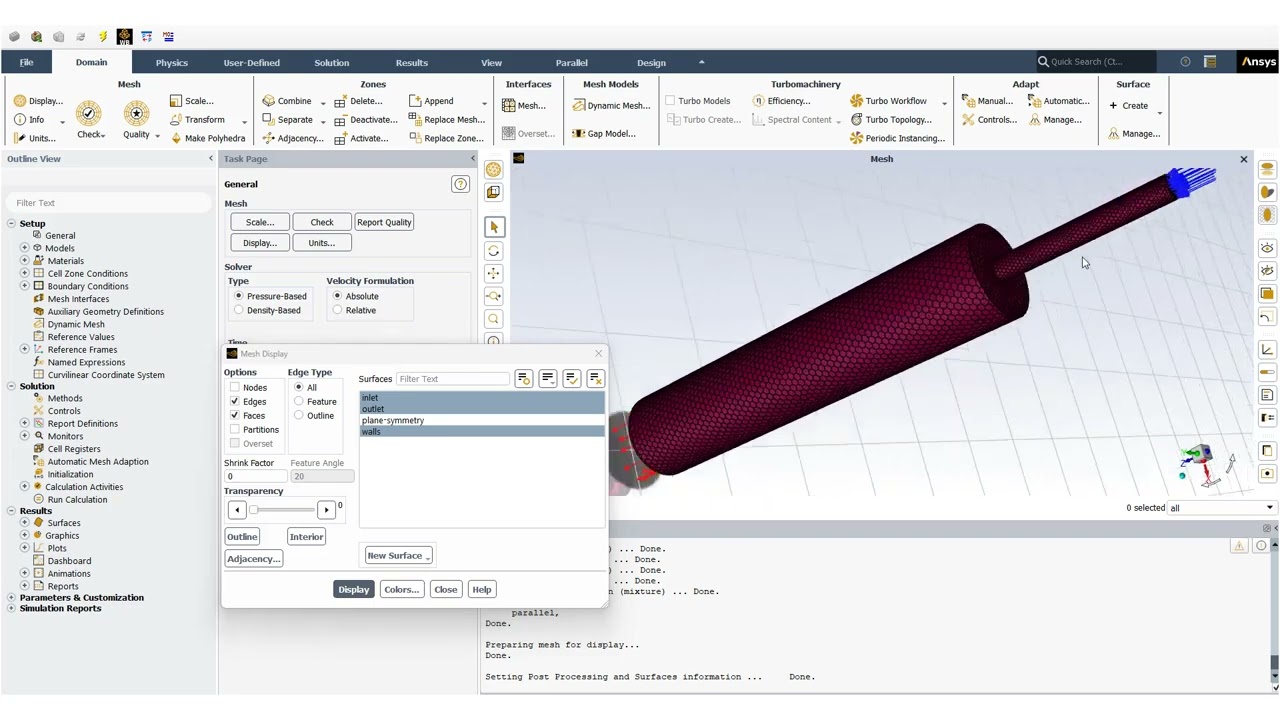Click Manage in the Surface group

pos(1133,134)
